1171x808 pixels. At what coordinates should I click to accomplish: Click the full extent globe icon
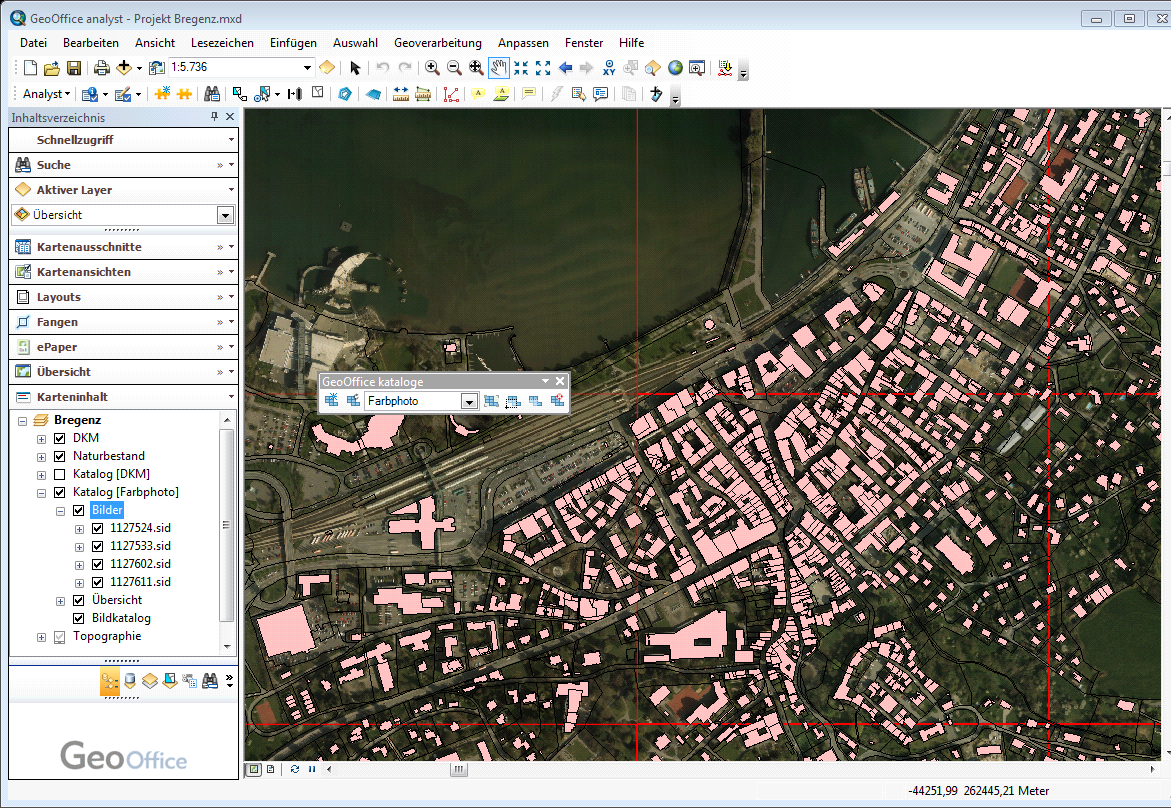[x=675, y=68]
